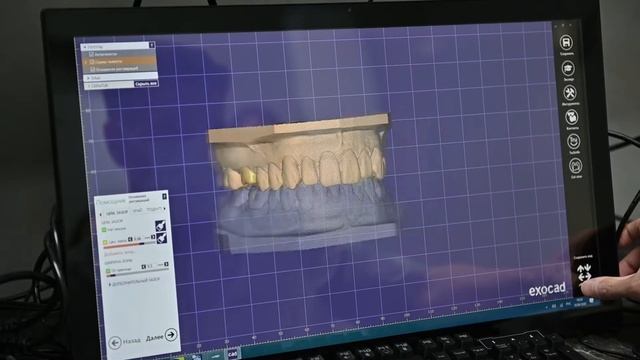Viewport: 640px width, 360px height.
Task: Click the fourth right-toolbar icon below Tools
Action: [x=572, y=117]
